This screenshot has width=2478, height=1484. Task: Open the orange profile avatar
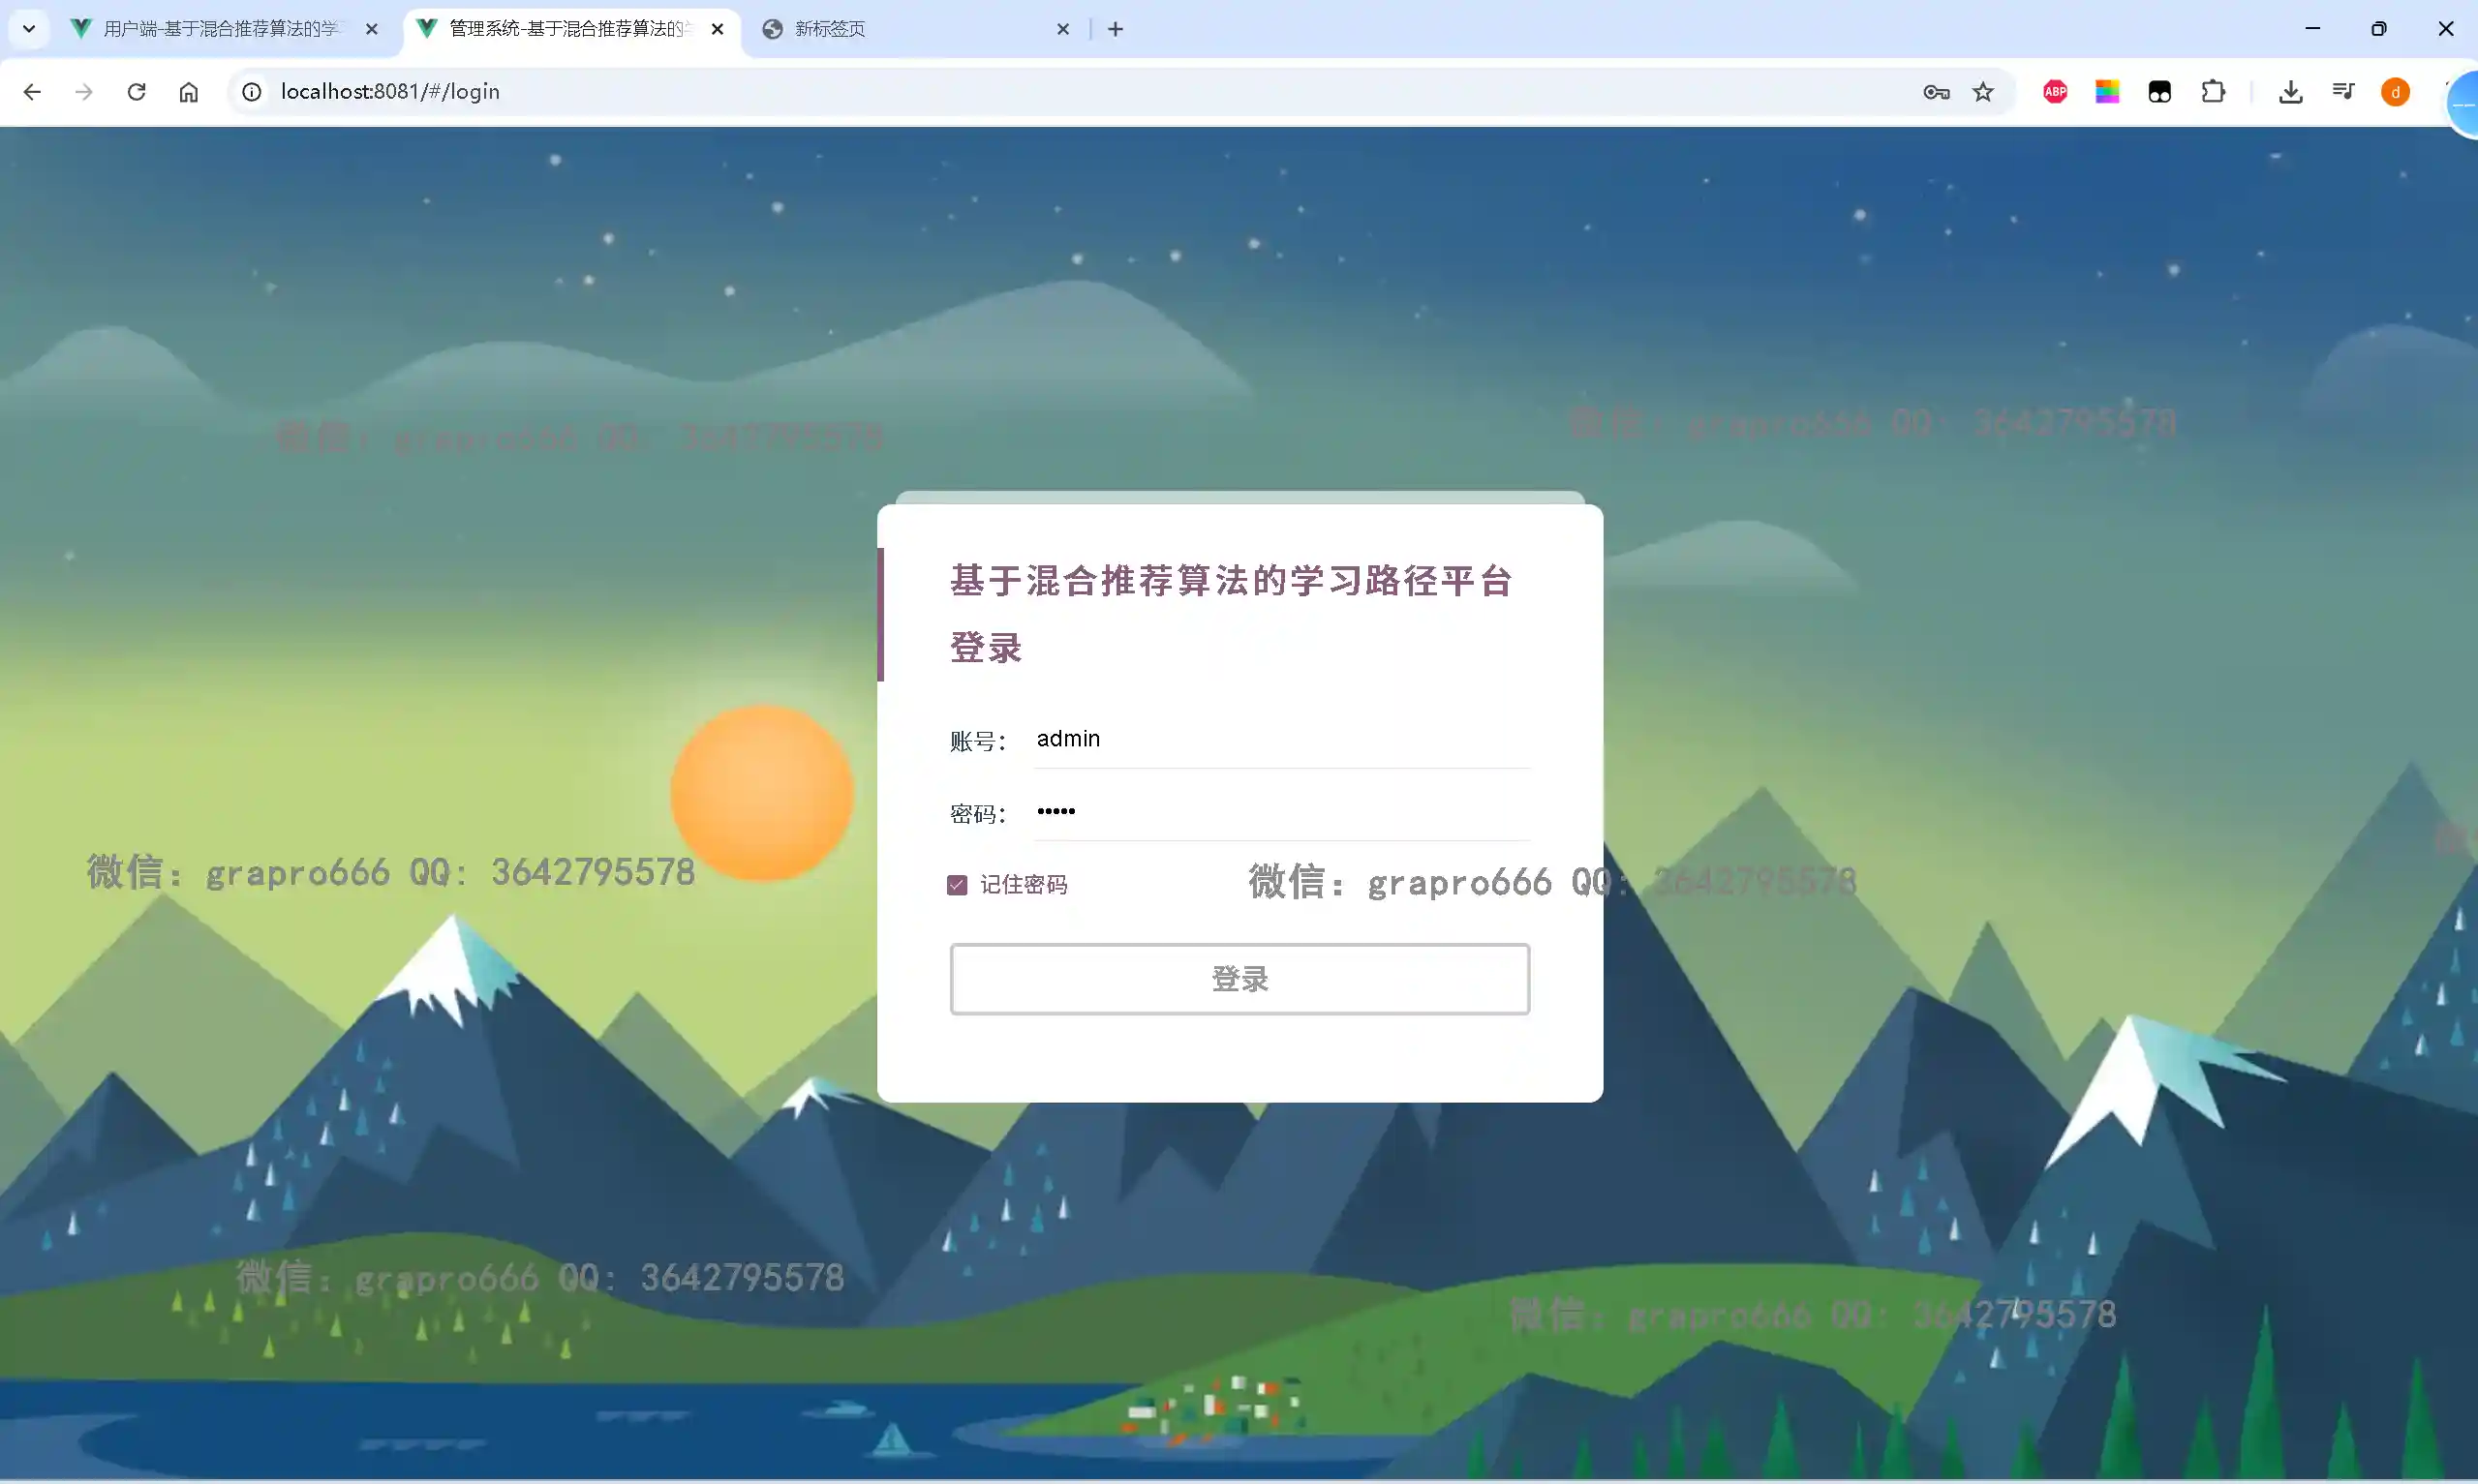2395,92
